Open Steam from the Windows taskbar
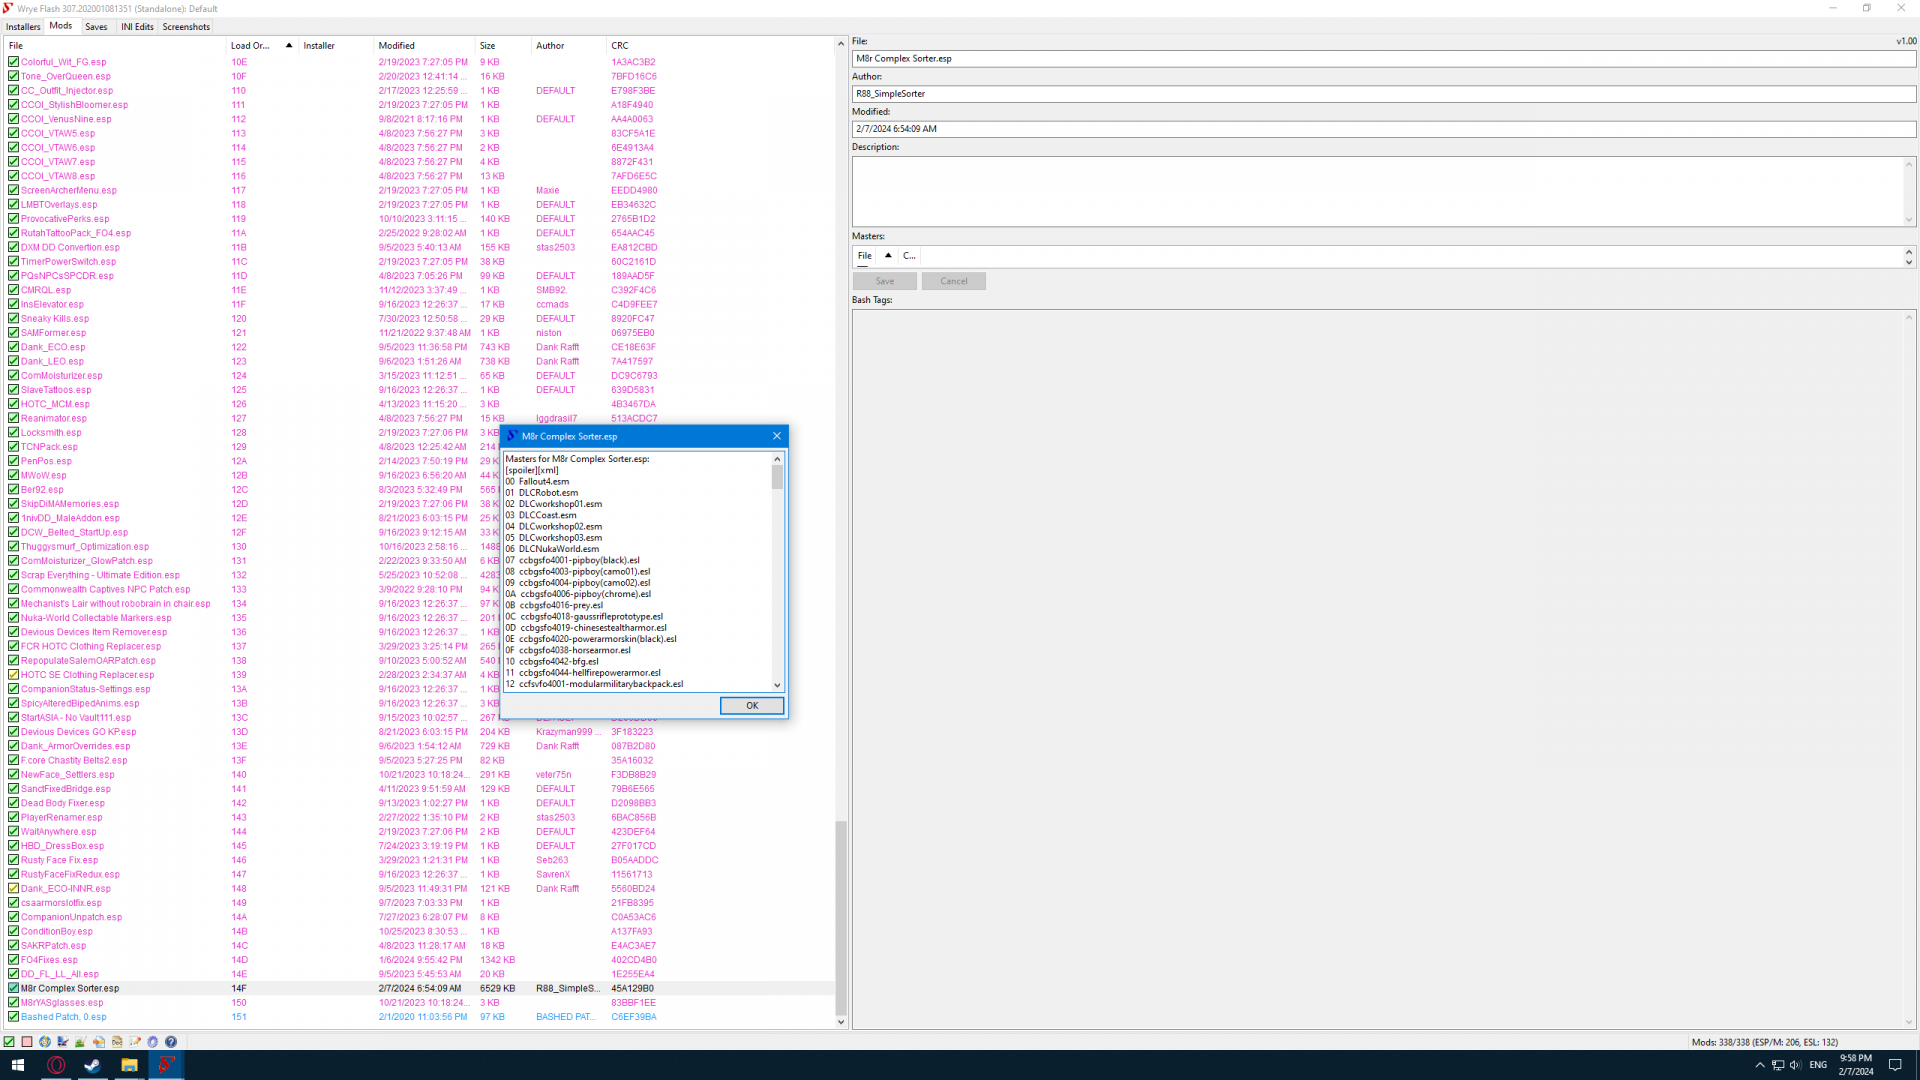1920x1080 pixels. (x=92, y=1065)
